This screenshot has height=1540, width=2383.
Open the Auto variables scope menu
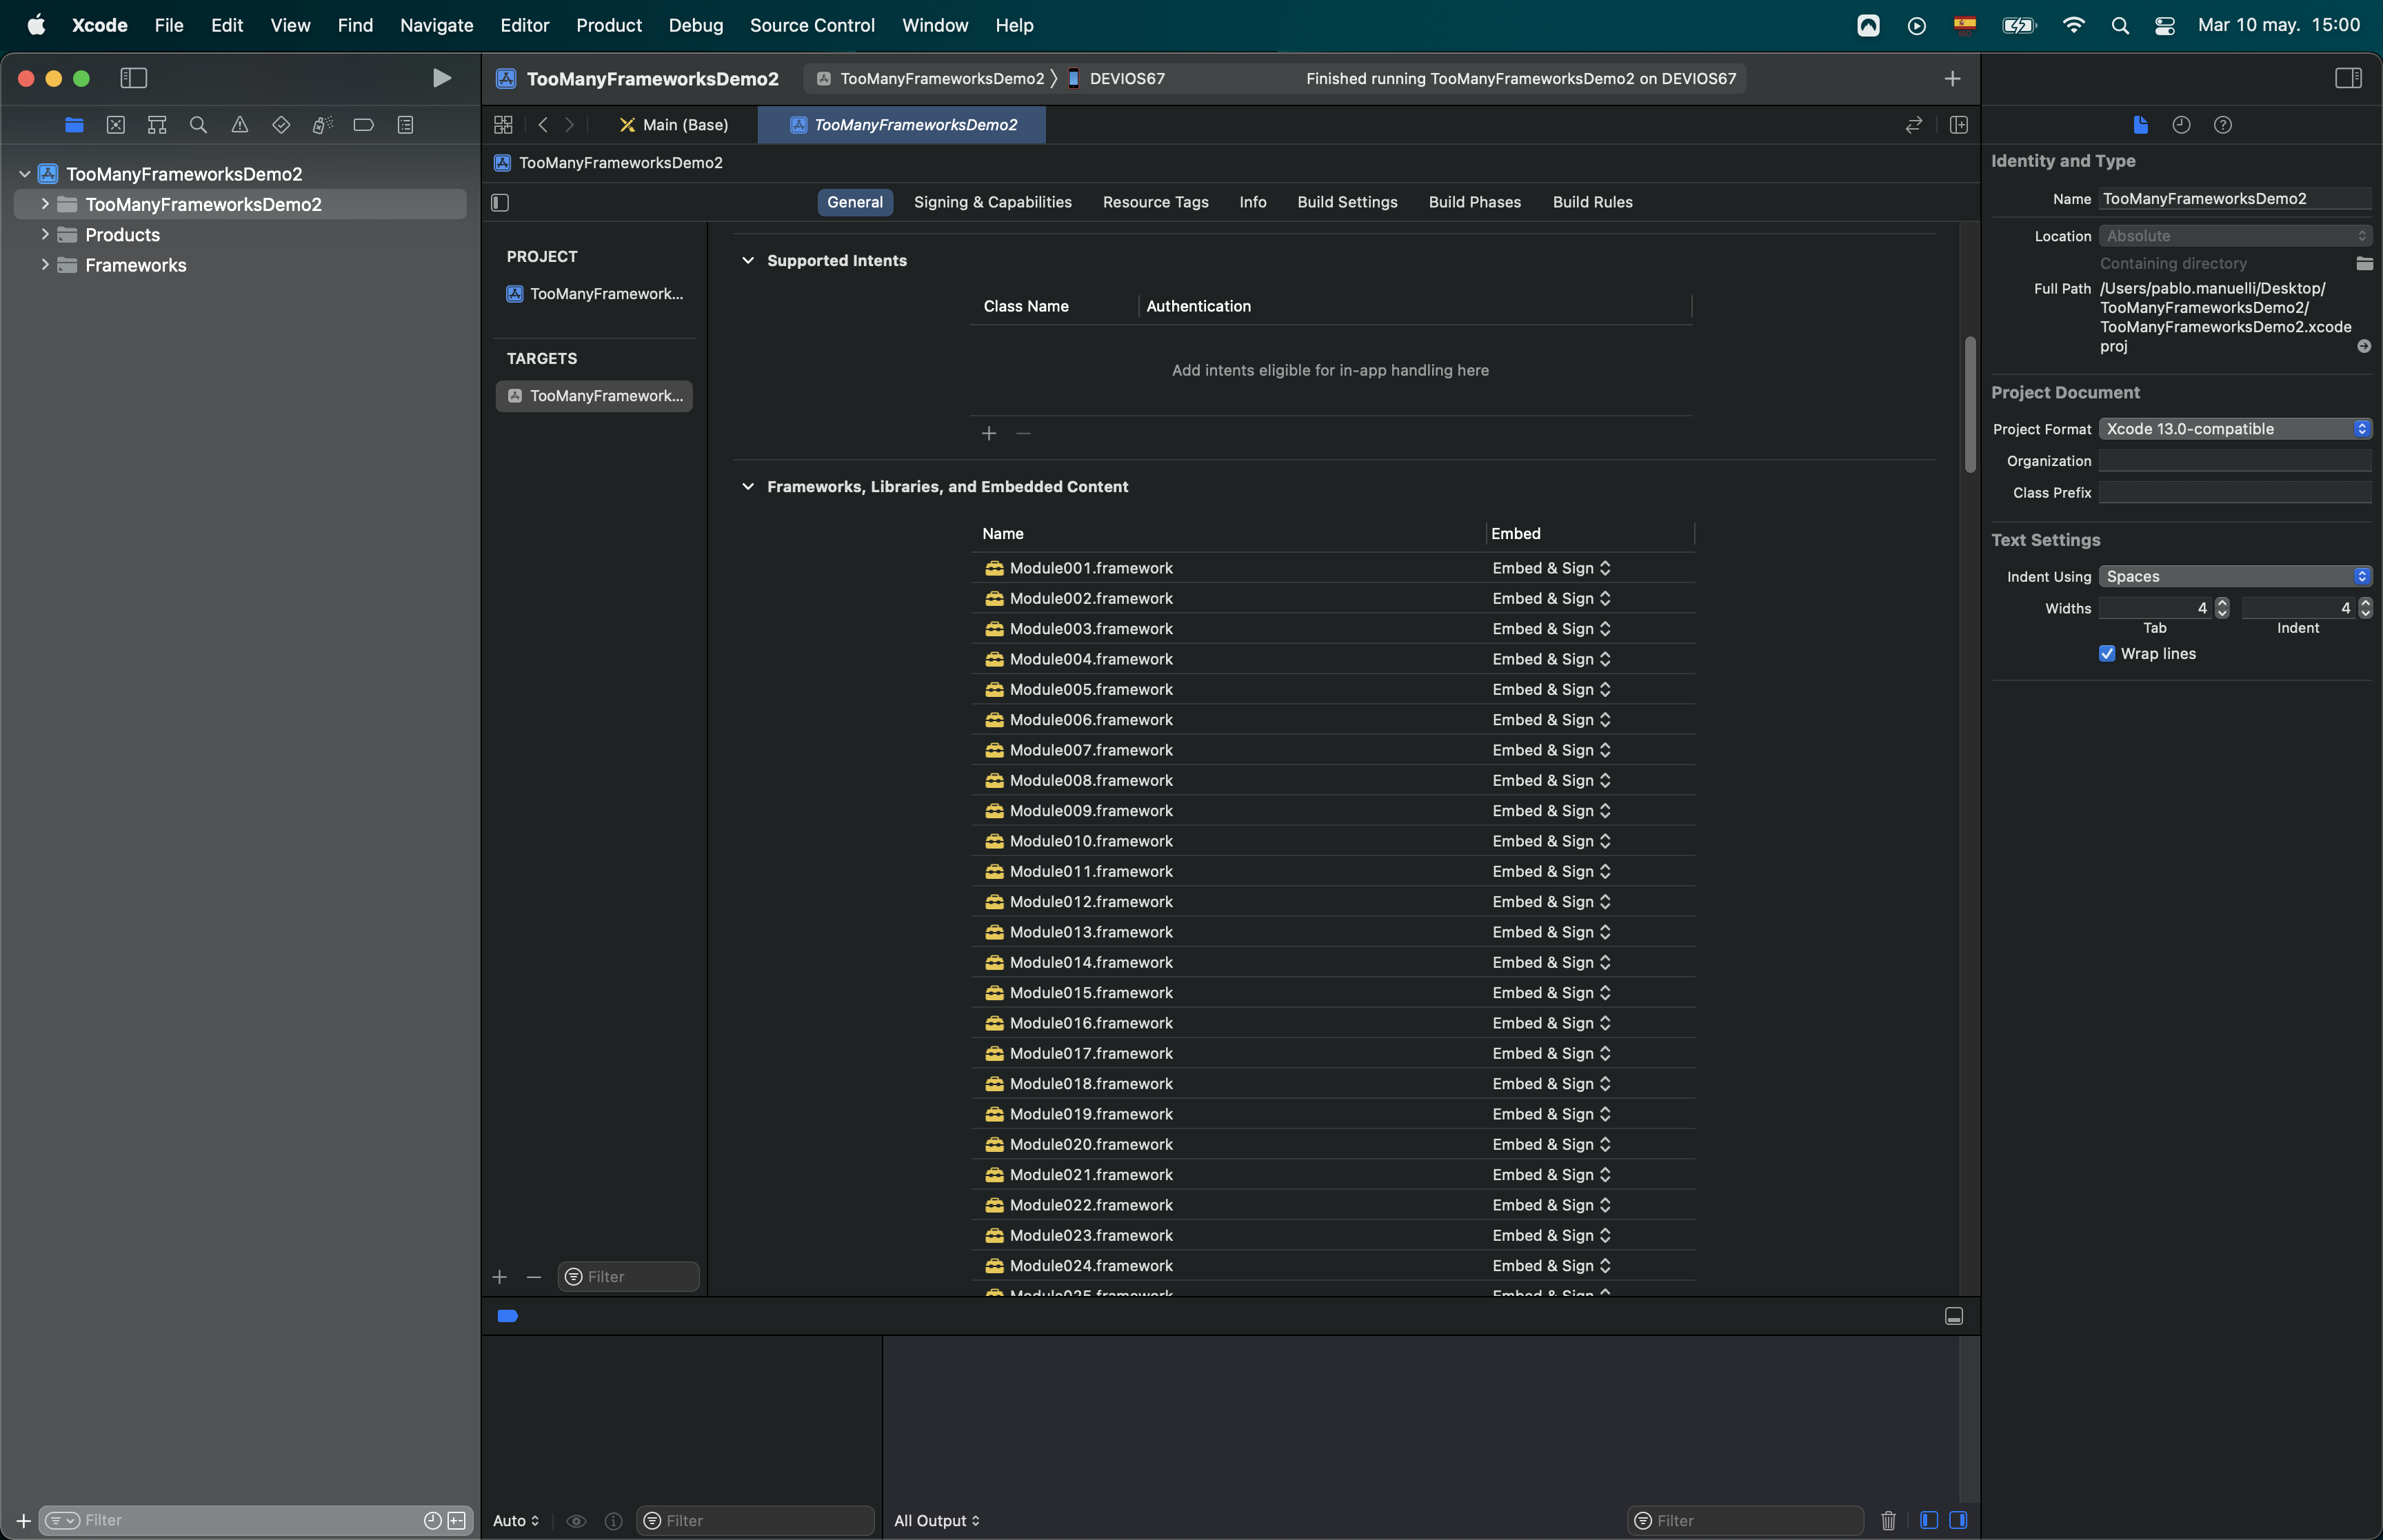516,1520
